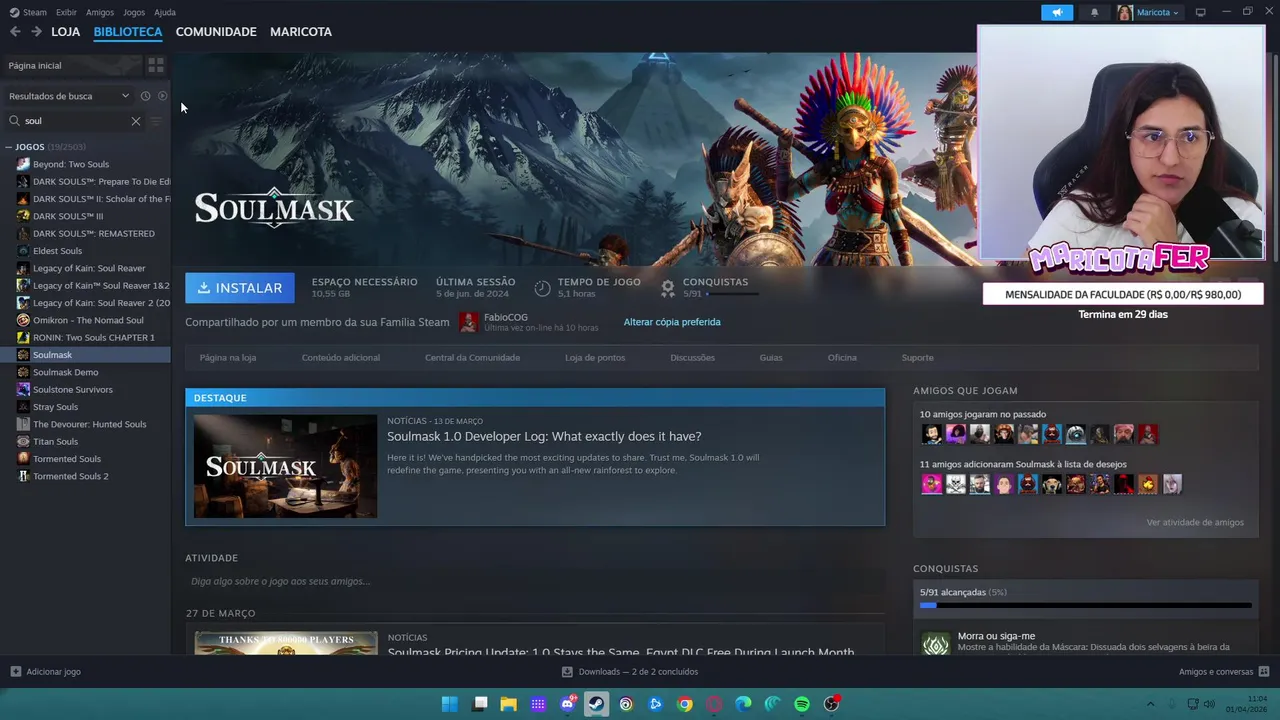
Task: Open Soulmask 1.0 Developer Log headline
Action: pos(544,437)
